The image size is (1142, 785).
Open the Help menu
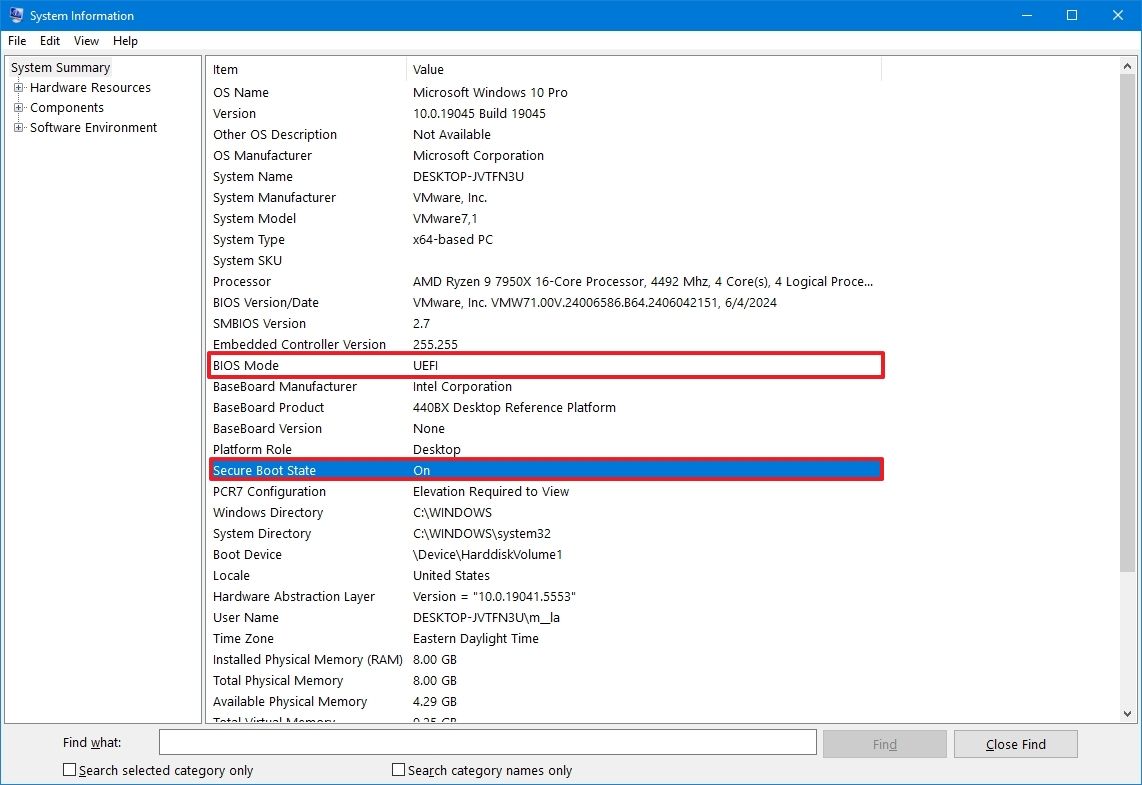[125, 41]
